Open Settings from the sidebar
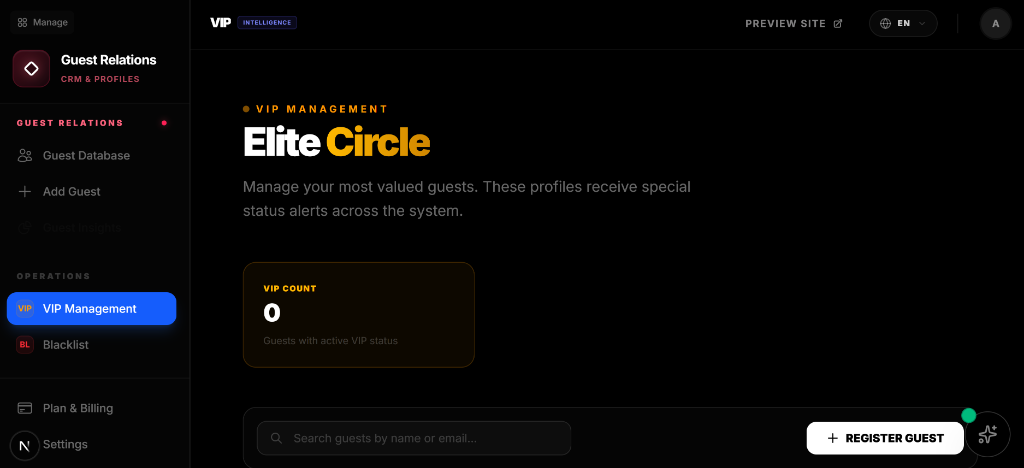Image resolution: width=1024 pixels, height=468 pixels. click(65, 444)
